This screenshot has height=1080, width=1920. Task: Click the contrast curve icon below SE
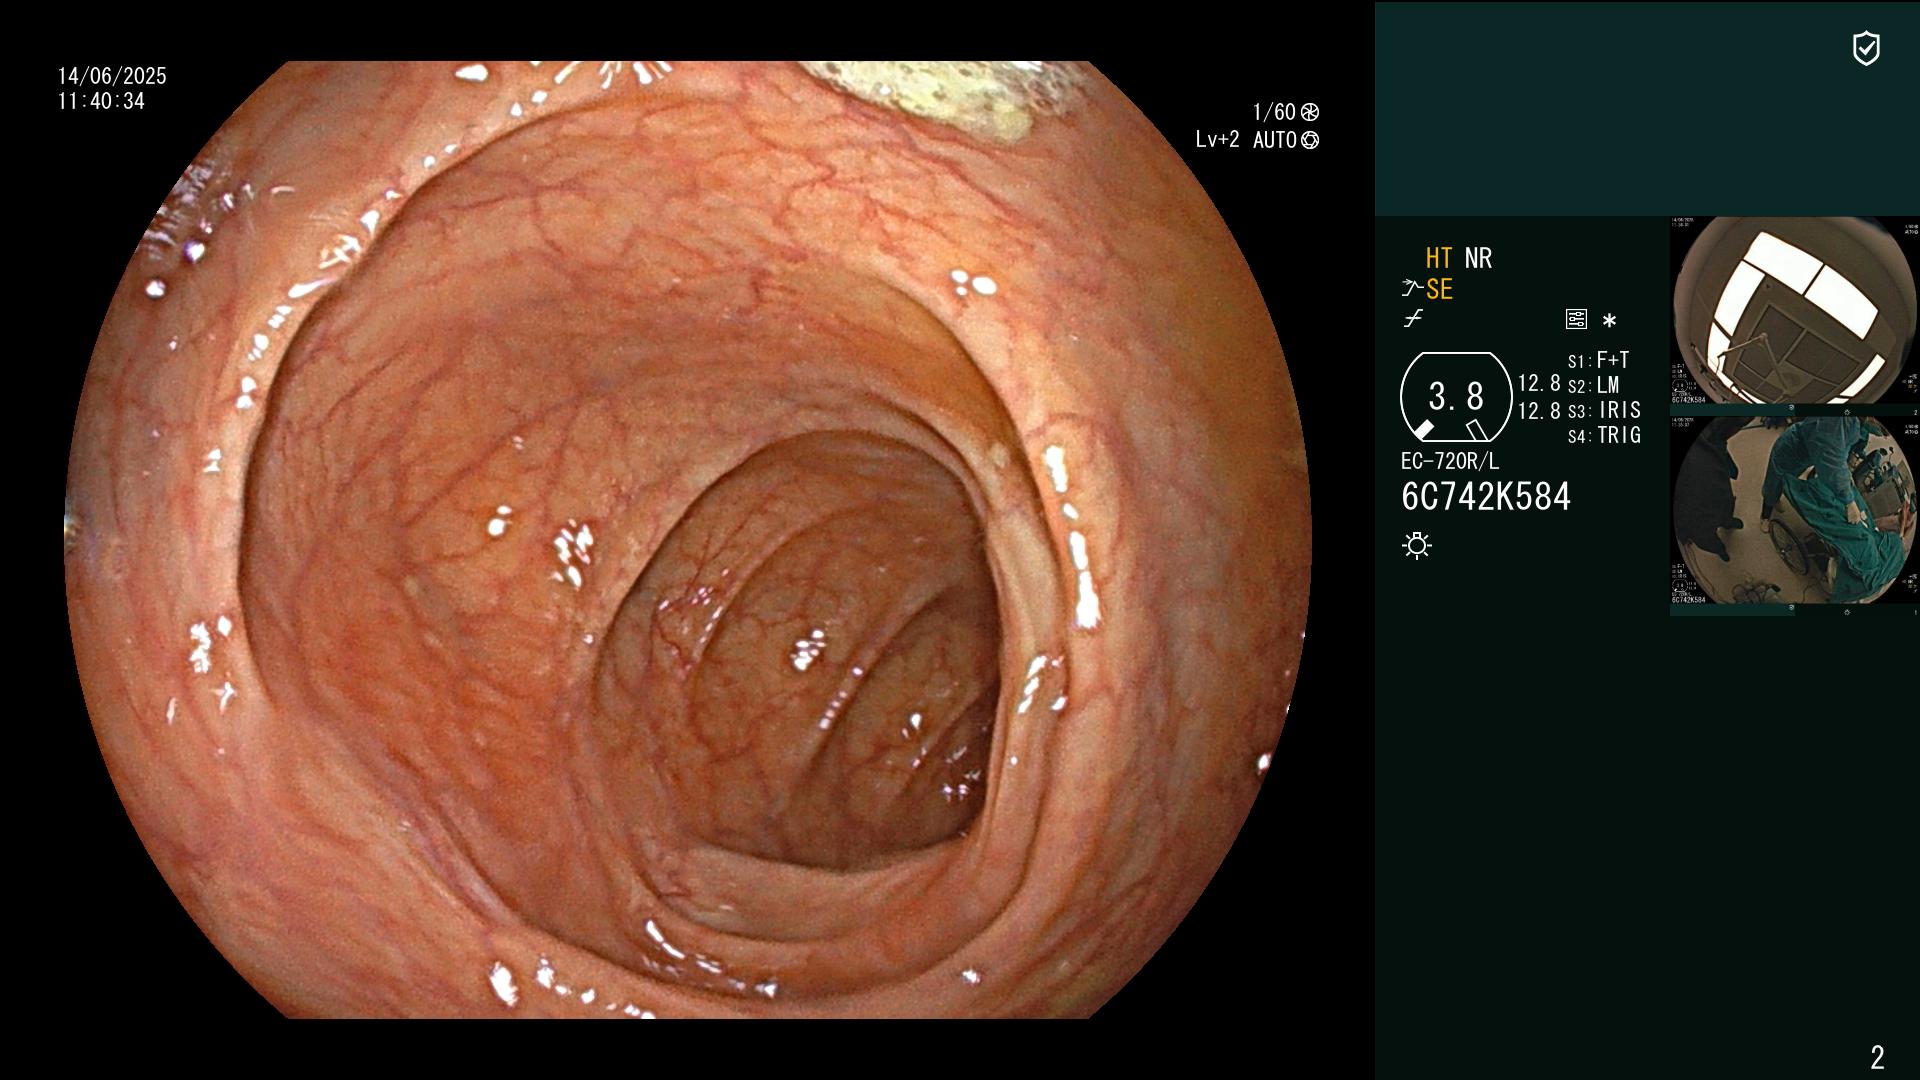(x=1413, y=319)
